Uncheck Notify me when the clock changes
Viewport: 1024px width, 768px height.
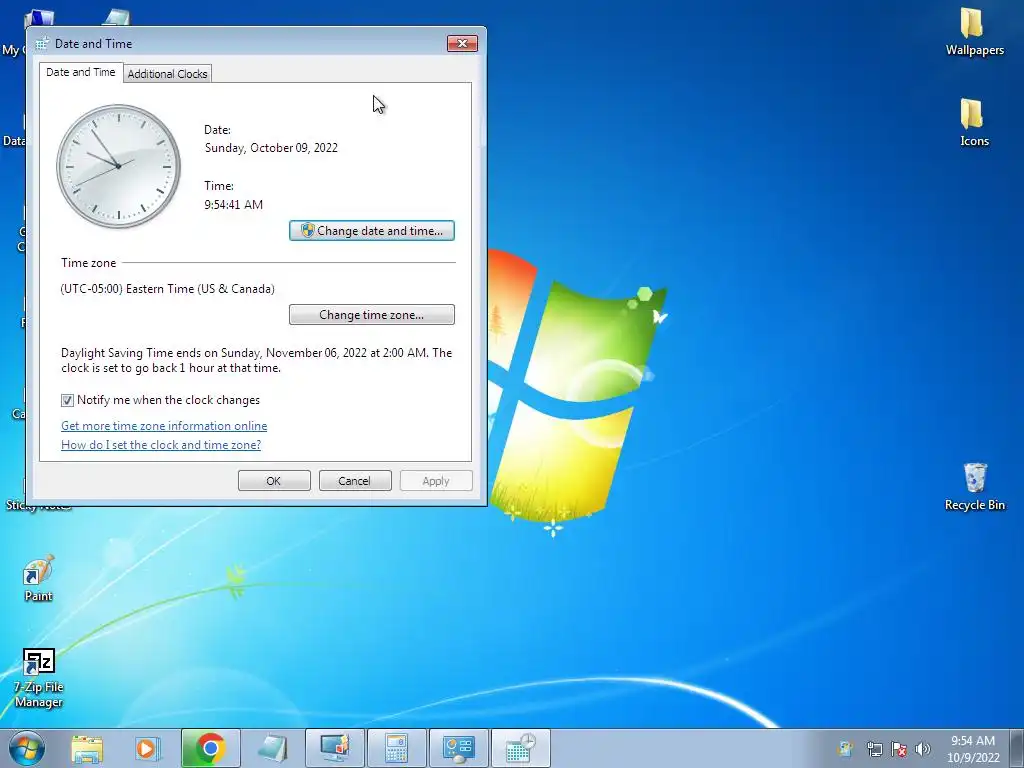(67, 400)
